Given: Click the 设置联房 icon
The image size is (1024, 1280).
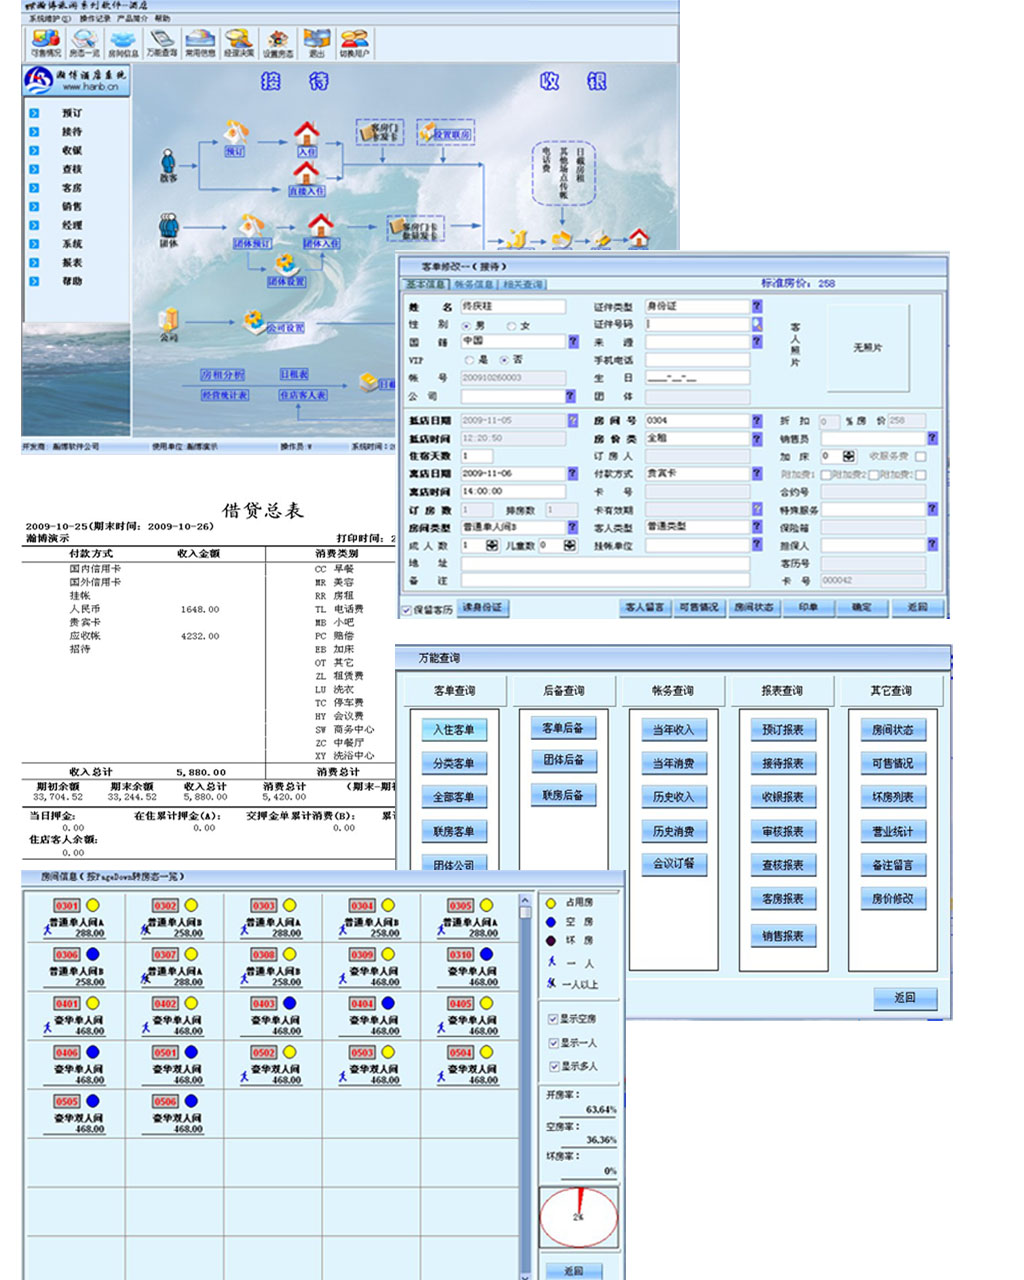Looking at the screenshot, I should coord(444,132).
